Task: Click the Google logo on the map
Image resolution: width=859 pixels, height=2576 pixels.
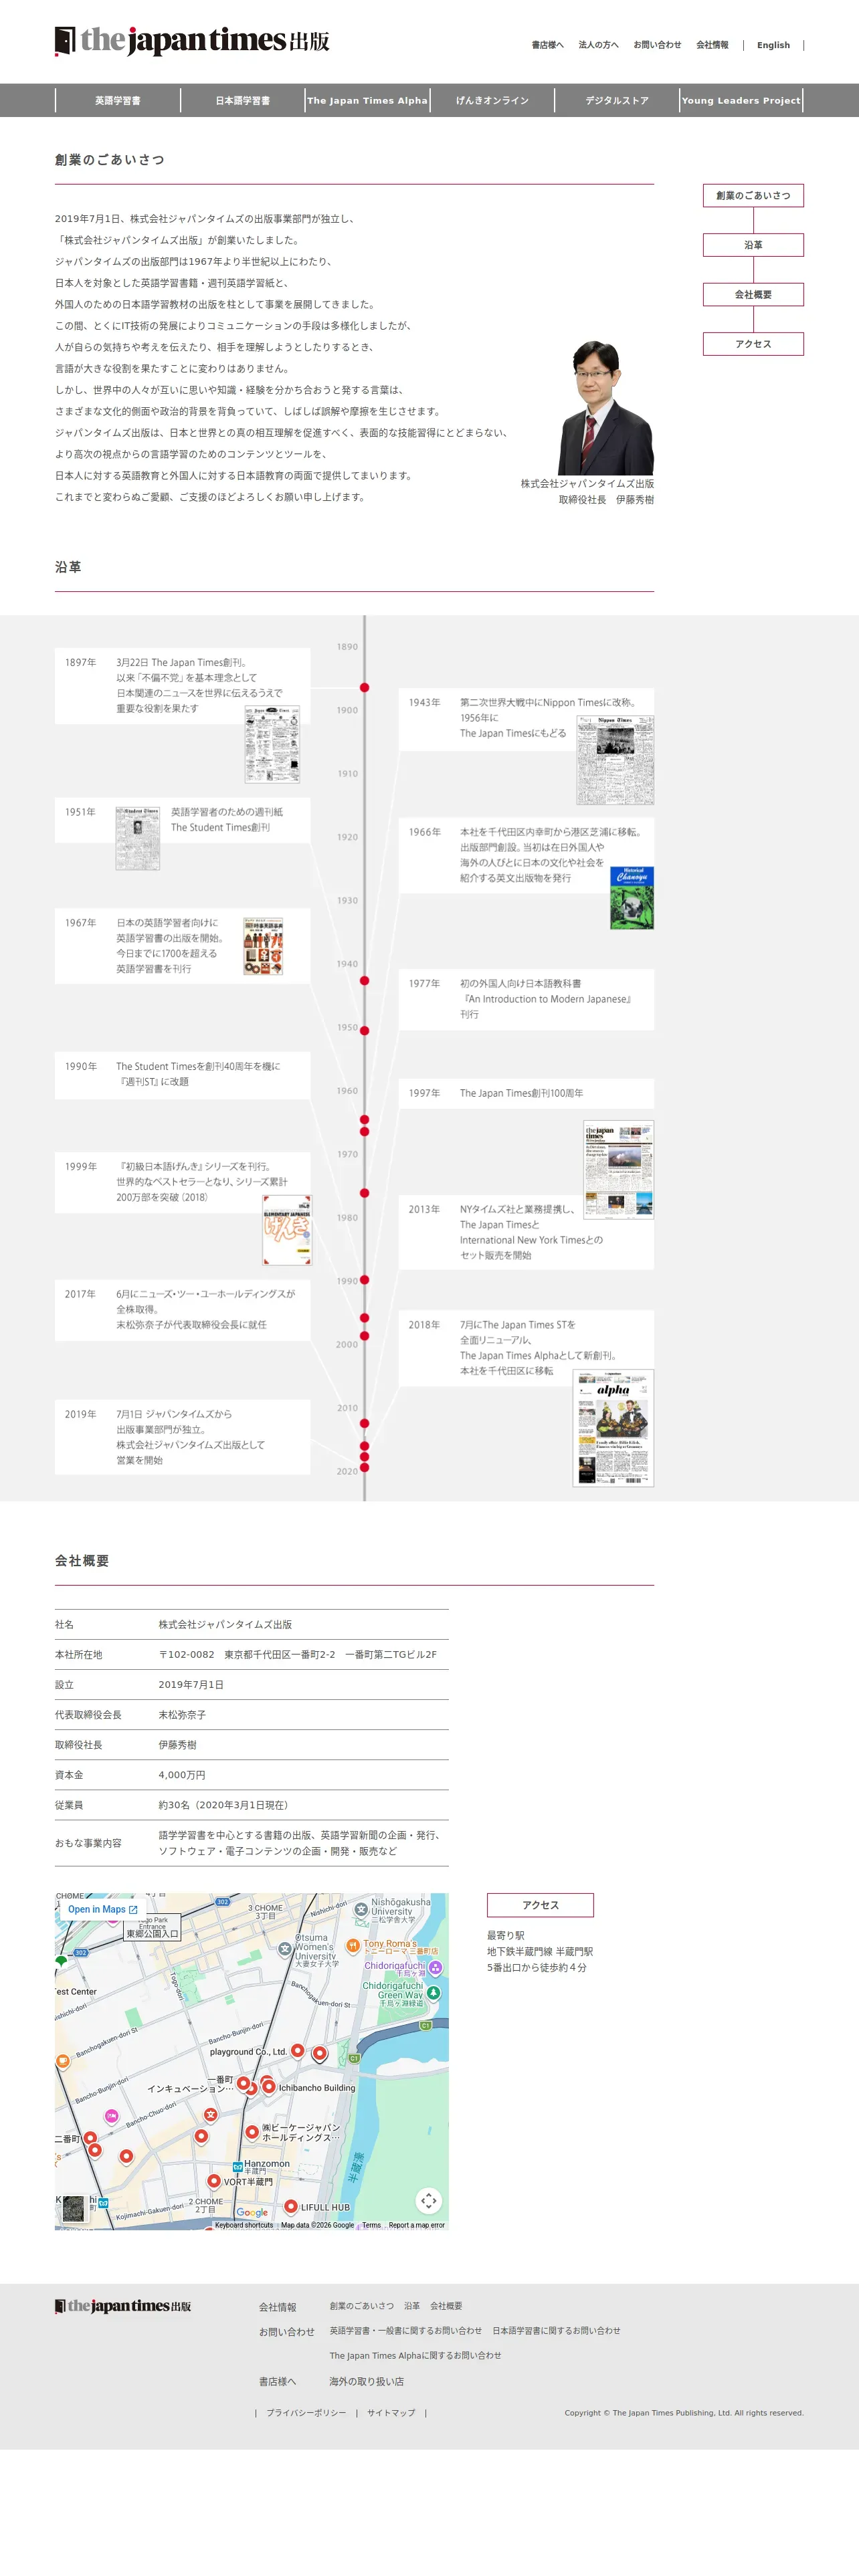Action: [x=252, y=2213]
